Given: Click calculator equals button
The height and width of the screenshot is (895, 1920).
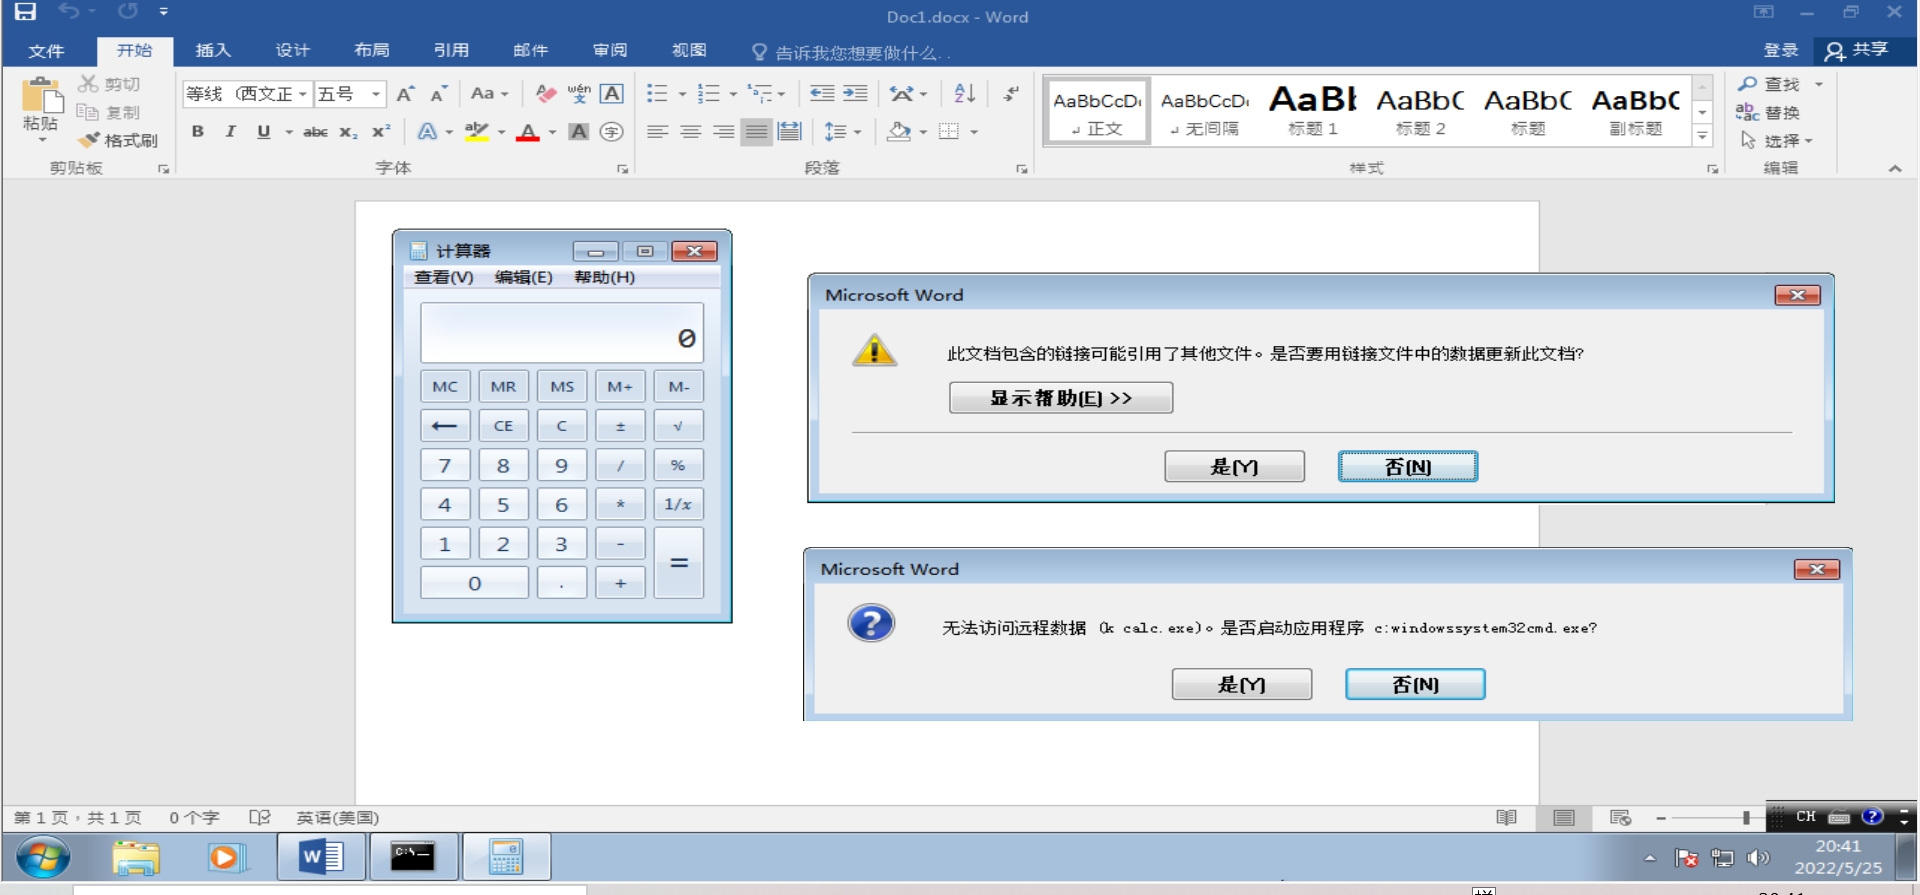Looking at the screenshot, I should pyautogui.click(x=679, y=563).
